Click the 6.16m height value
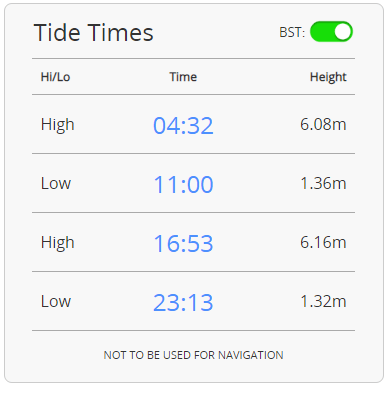Screen dimensions: 389x394 coord(323,242)
